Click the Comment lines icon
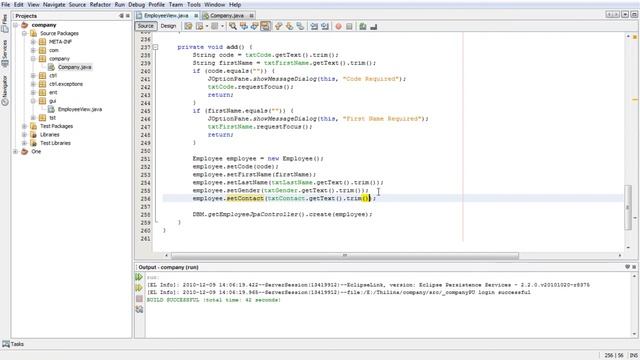Image resolution: width=640 pixels, height=360 pixels. (x=363, y=26)
